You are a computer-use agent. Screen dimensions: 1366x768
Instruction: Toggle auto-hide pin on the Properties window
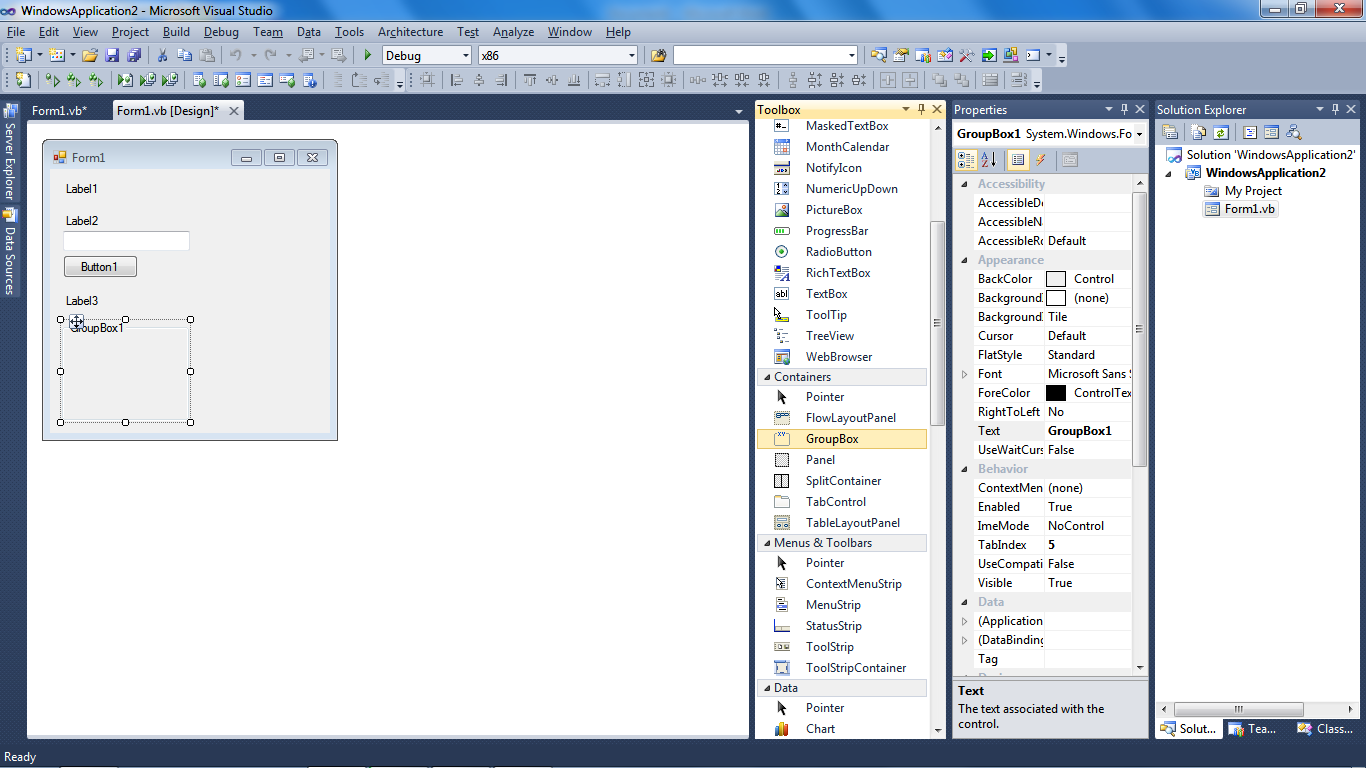click(x=1124, y=109)
